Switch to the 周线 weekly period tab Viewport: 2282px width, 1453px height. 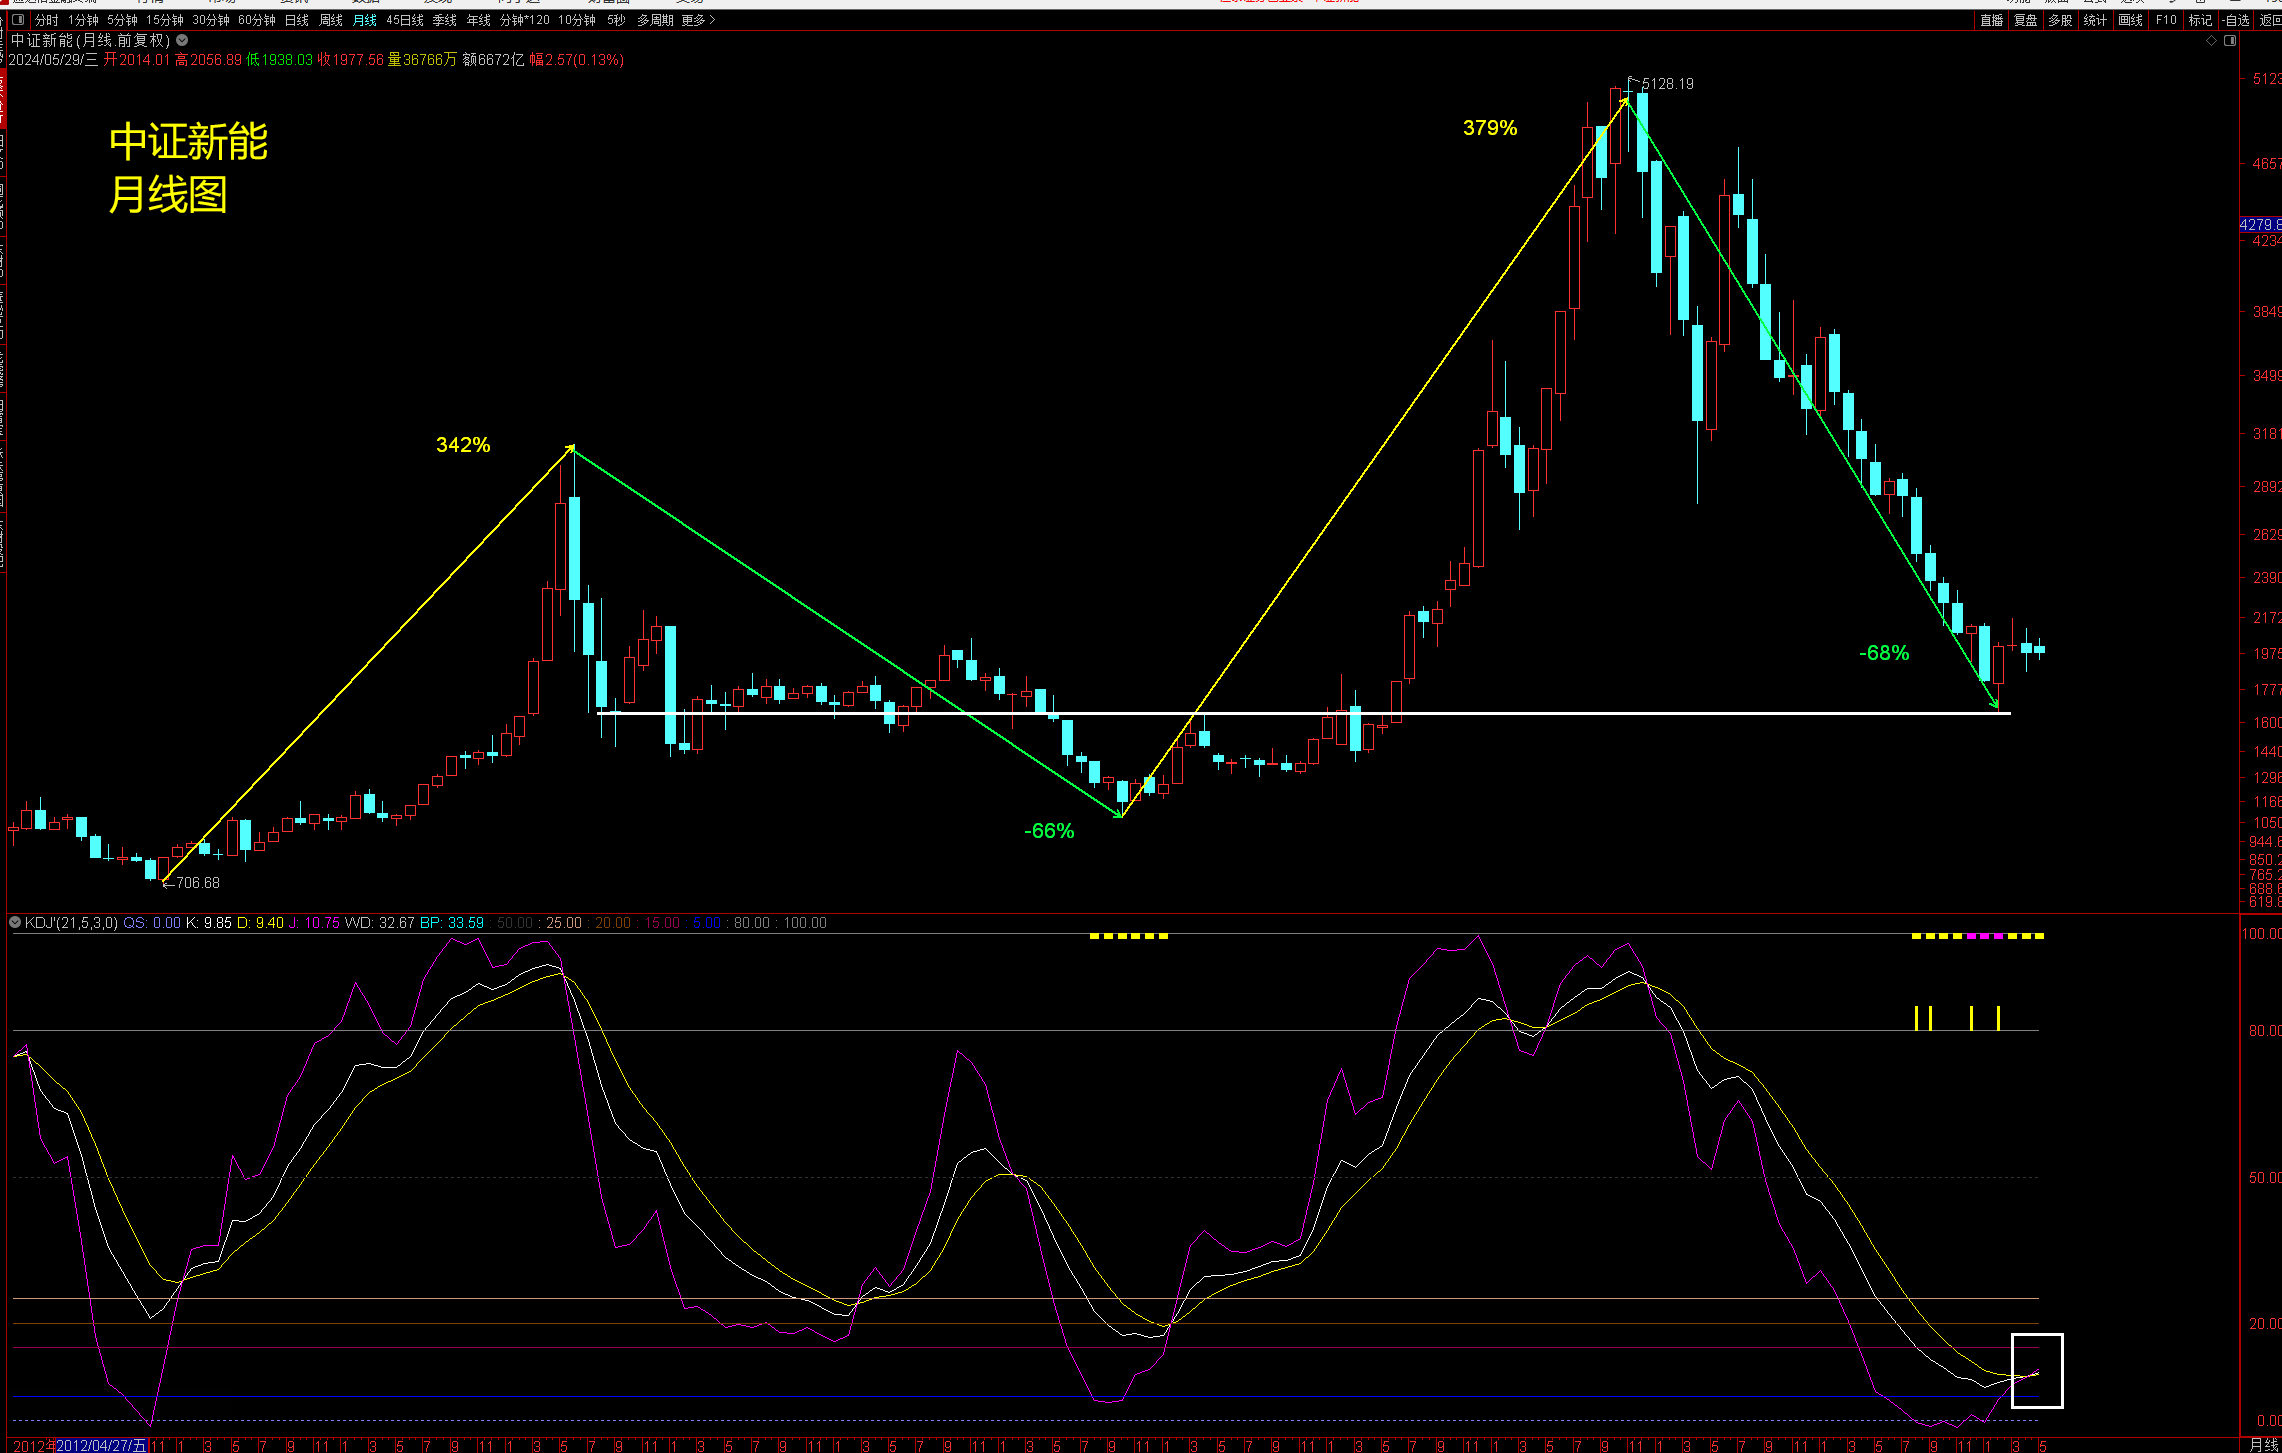coord(331,20)
